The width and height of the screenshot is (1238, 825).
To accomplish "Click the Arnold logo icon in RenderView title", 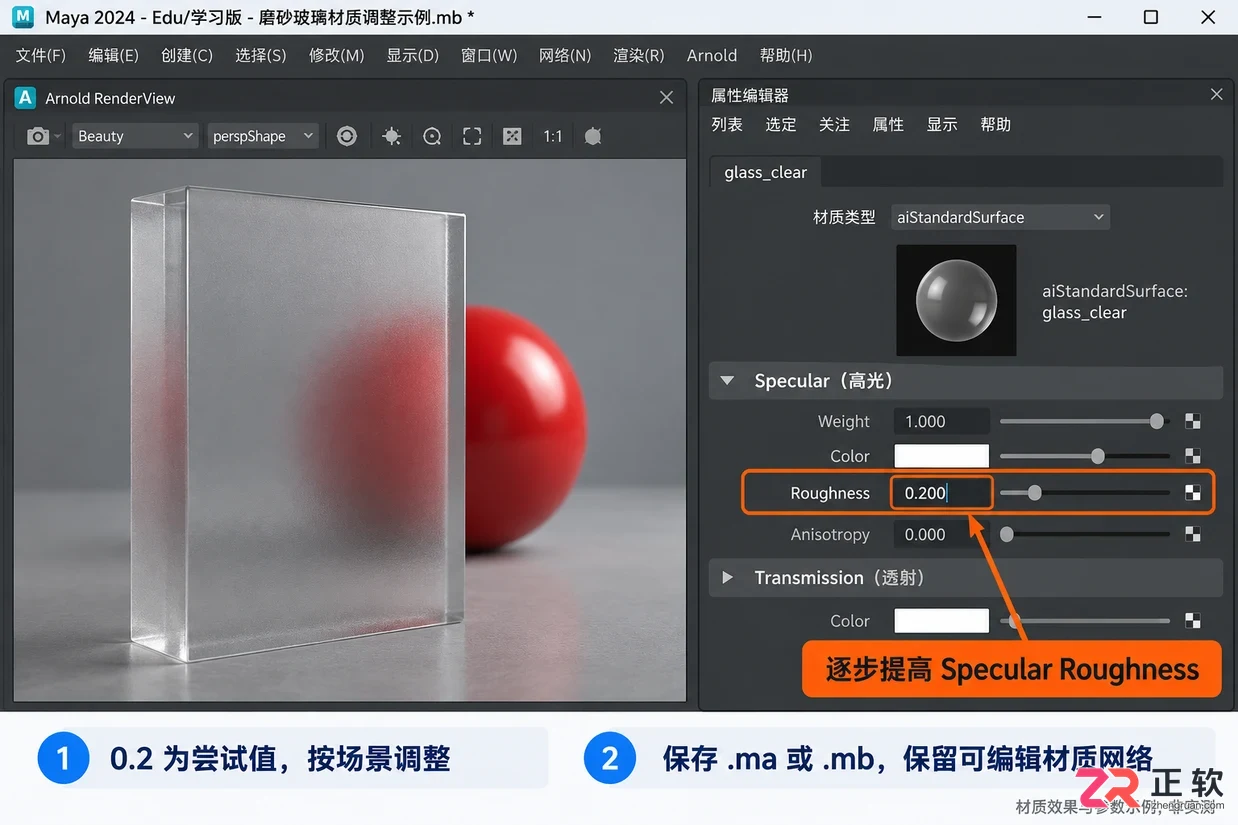I will coord(26,98).
